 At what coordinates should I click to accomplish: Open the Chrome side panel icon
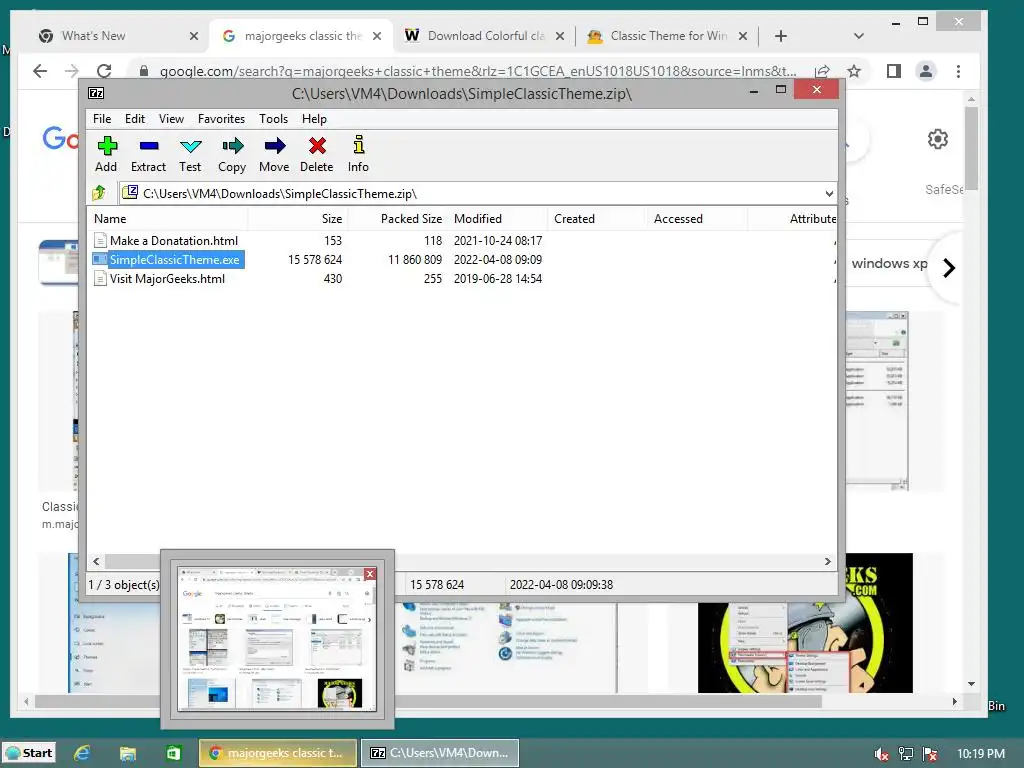(x=893, y=71)
